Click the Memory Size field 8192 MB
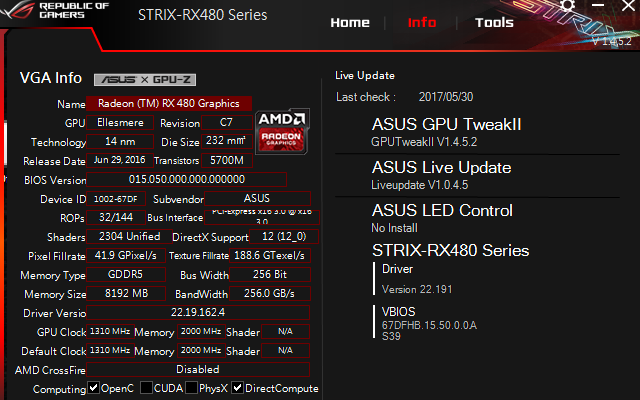Image resolution: width=640 pixels, height=400 pixels. click(126, 293)
